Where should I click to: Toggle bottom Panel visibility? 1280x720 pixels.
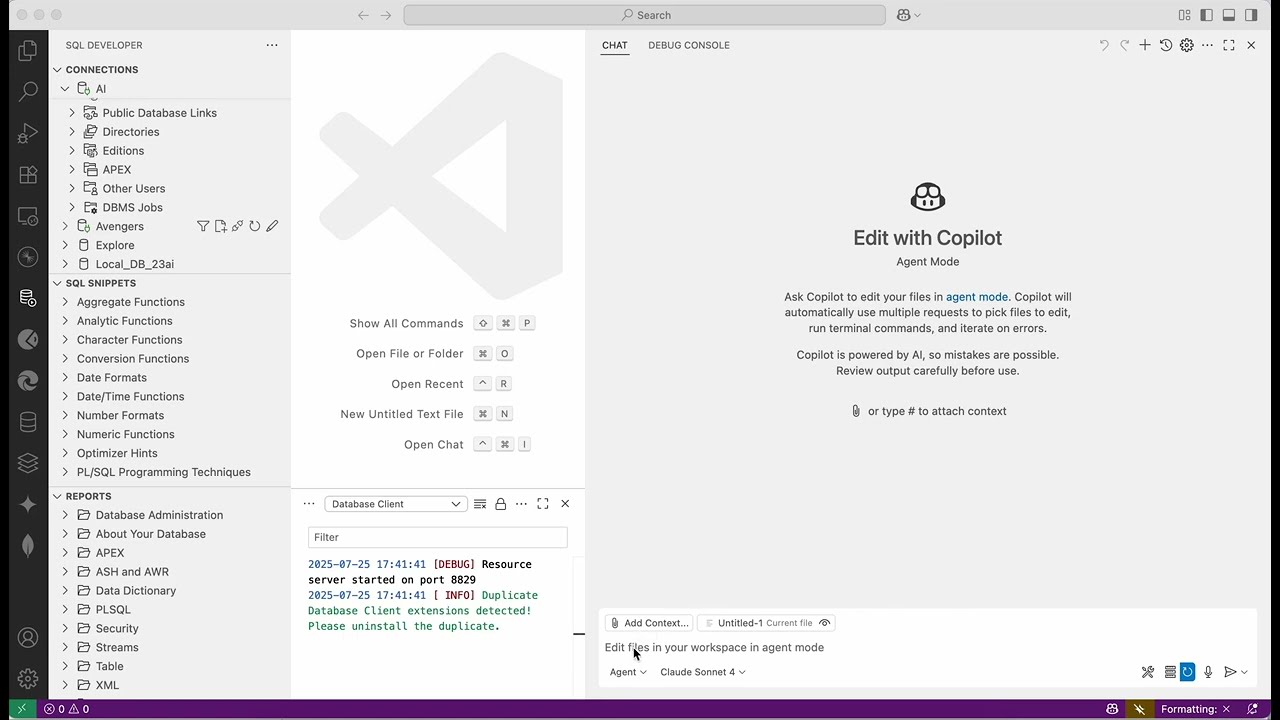[1229, 15]
